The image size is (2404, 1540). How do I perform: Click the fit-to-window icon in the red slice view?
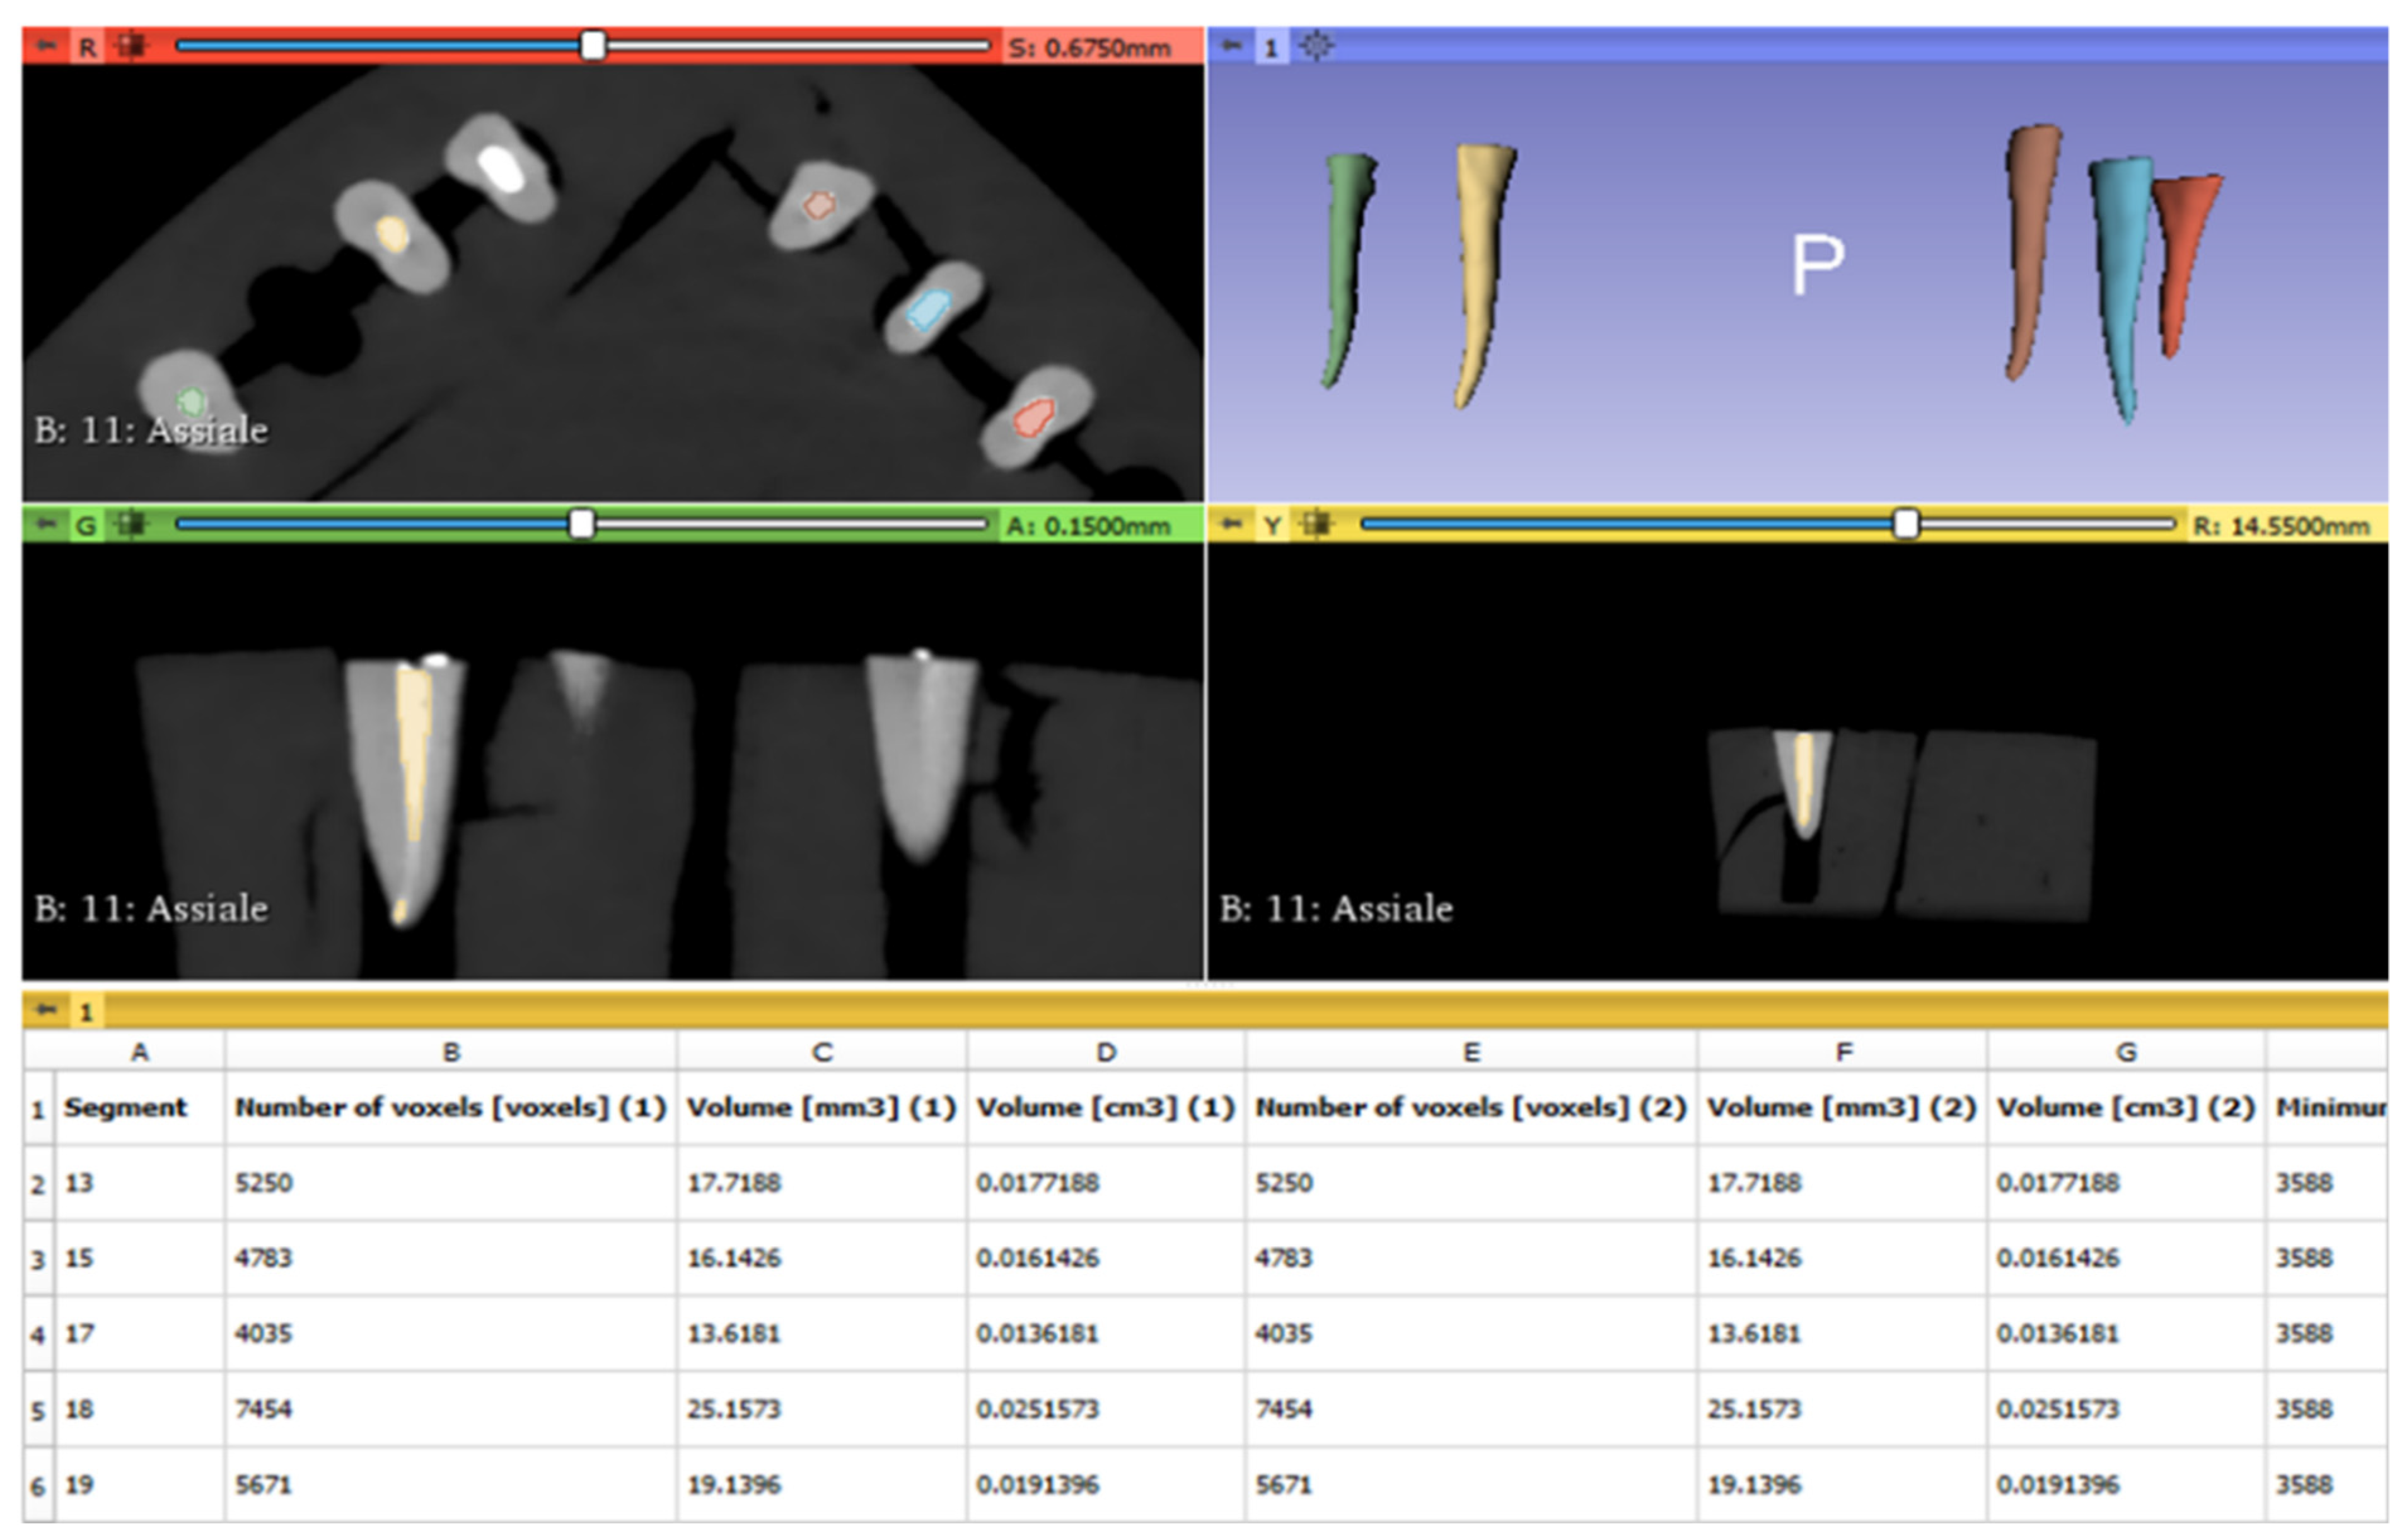tap(130, 46)
